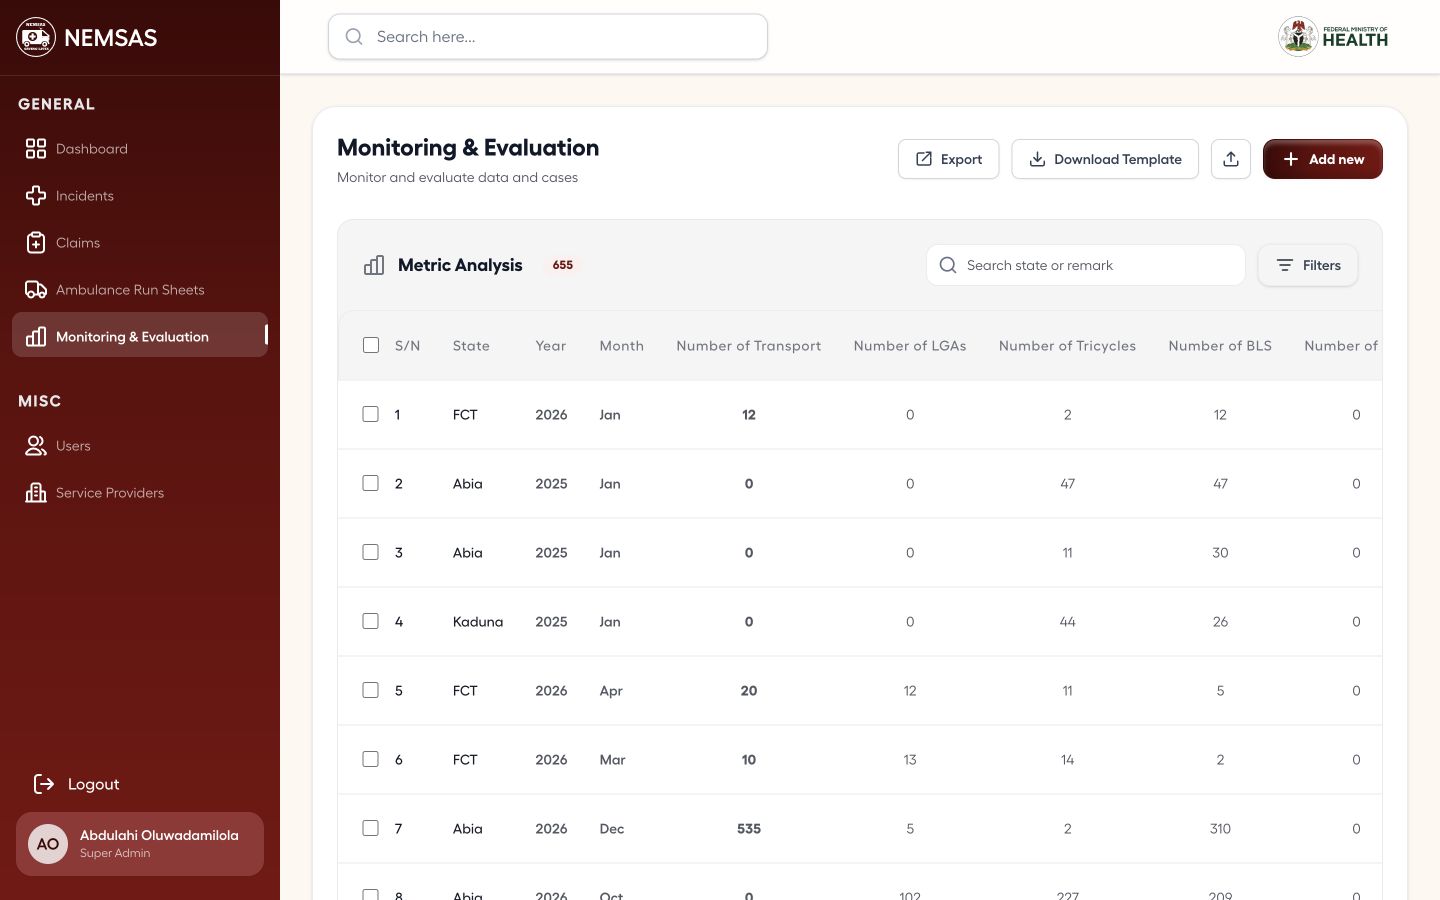Click the AO user avatar
Screen dimensions: 1440x900
coord(48,844)
